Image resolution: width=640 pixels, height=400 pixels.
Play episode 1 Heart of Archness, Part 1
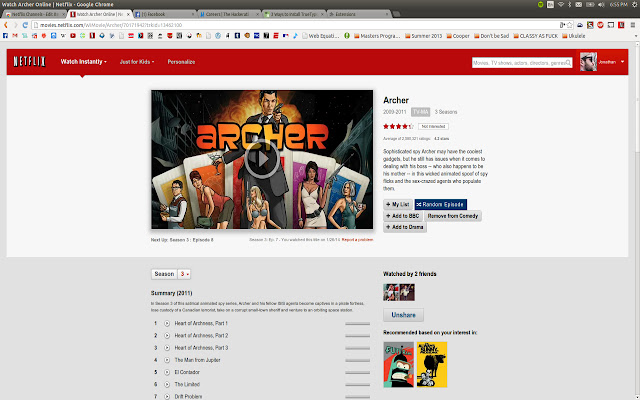coord(167,323)
